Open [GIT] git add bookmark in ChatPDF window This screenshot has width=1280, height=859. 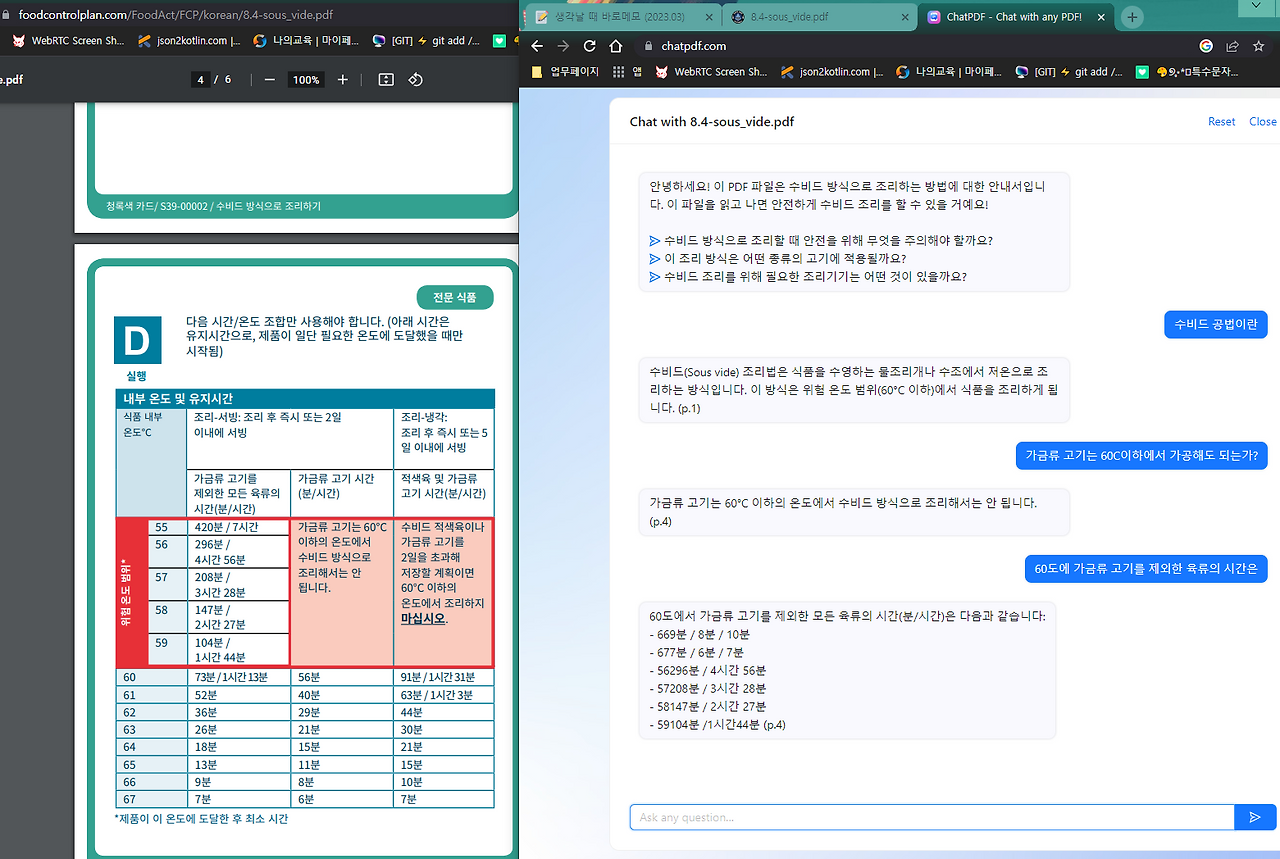(1069, 72)
